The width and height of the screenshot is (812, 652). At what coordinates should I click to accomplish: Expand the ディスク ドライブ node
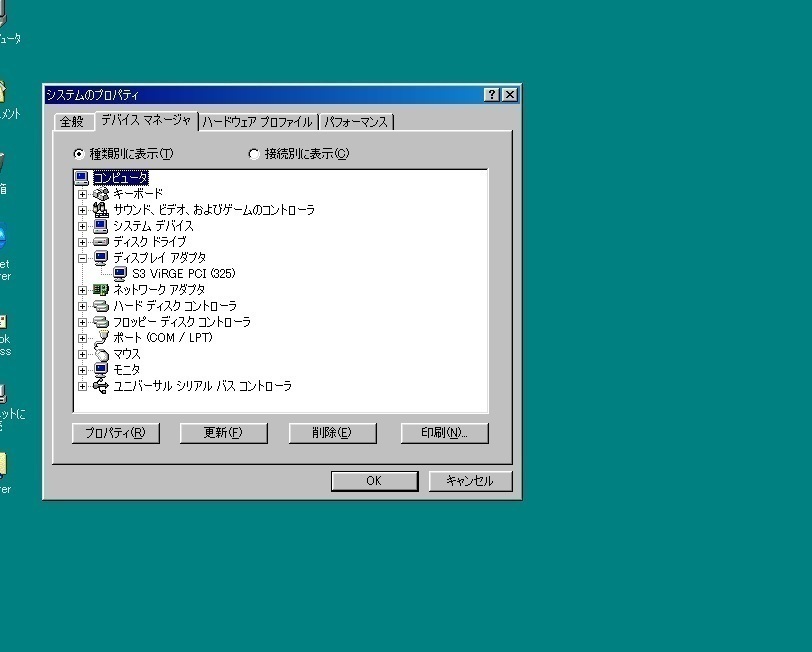click(x=82, y=242)
